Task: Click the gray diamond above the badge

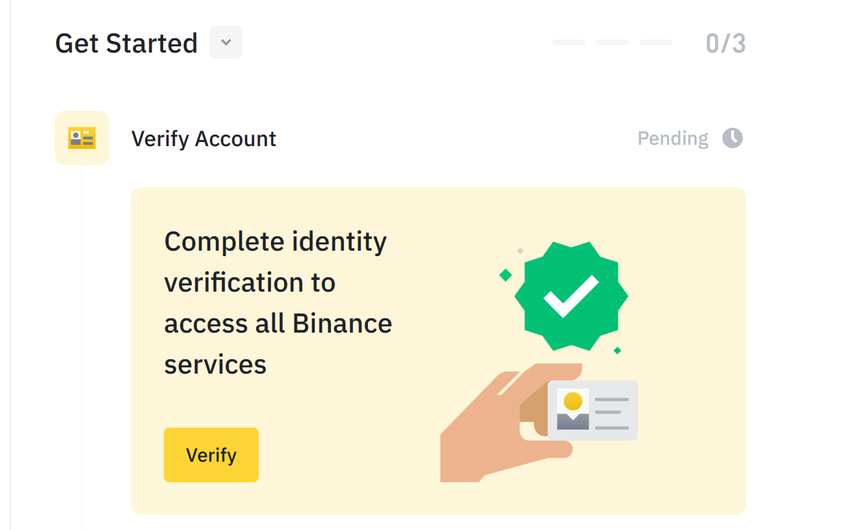Action: point(520,250)
